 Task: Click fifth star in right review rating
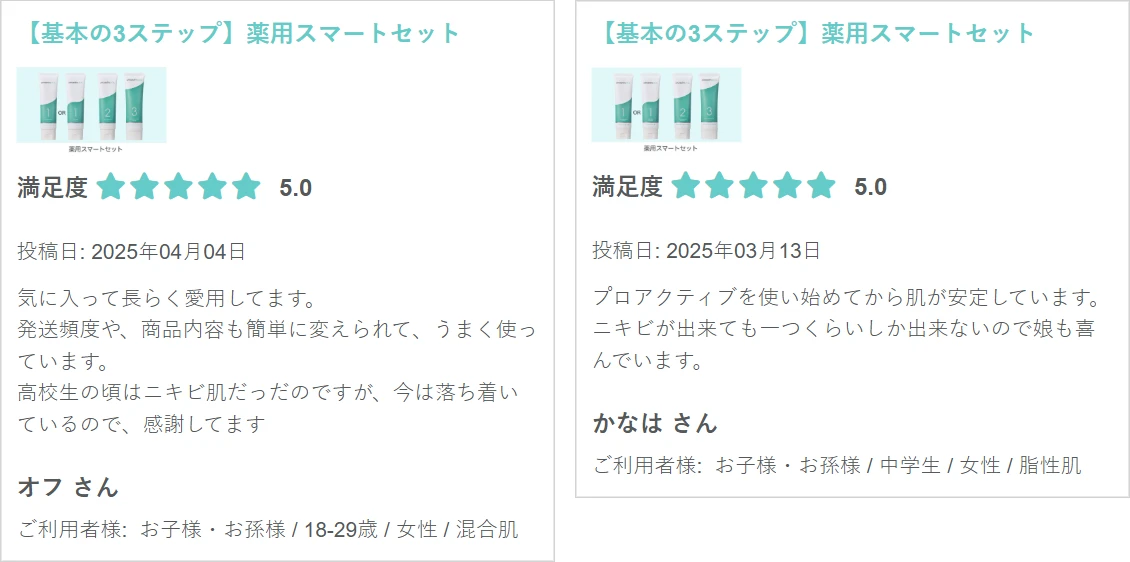click(822, 186)
